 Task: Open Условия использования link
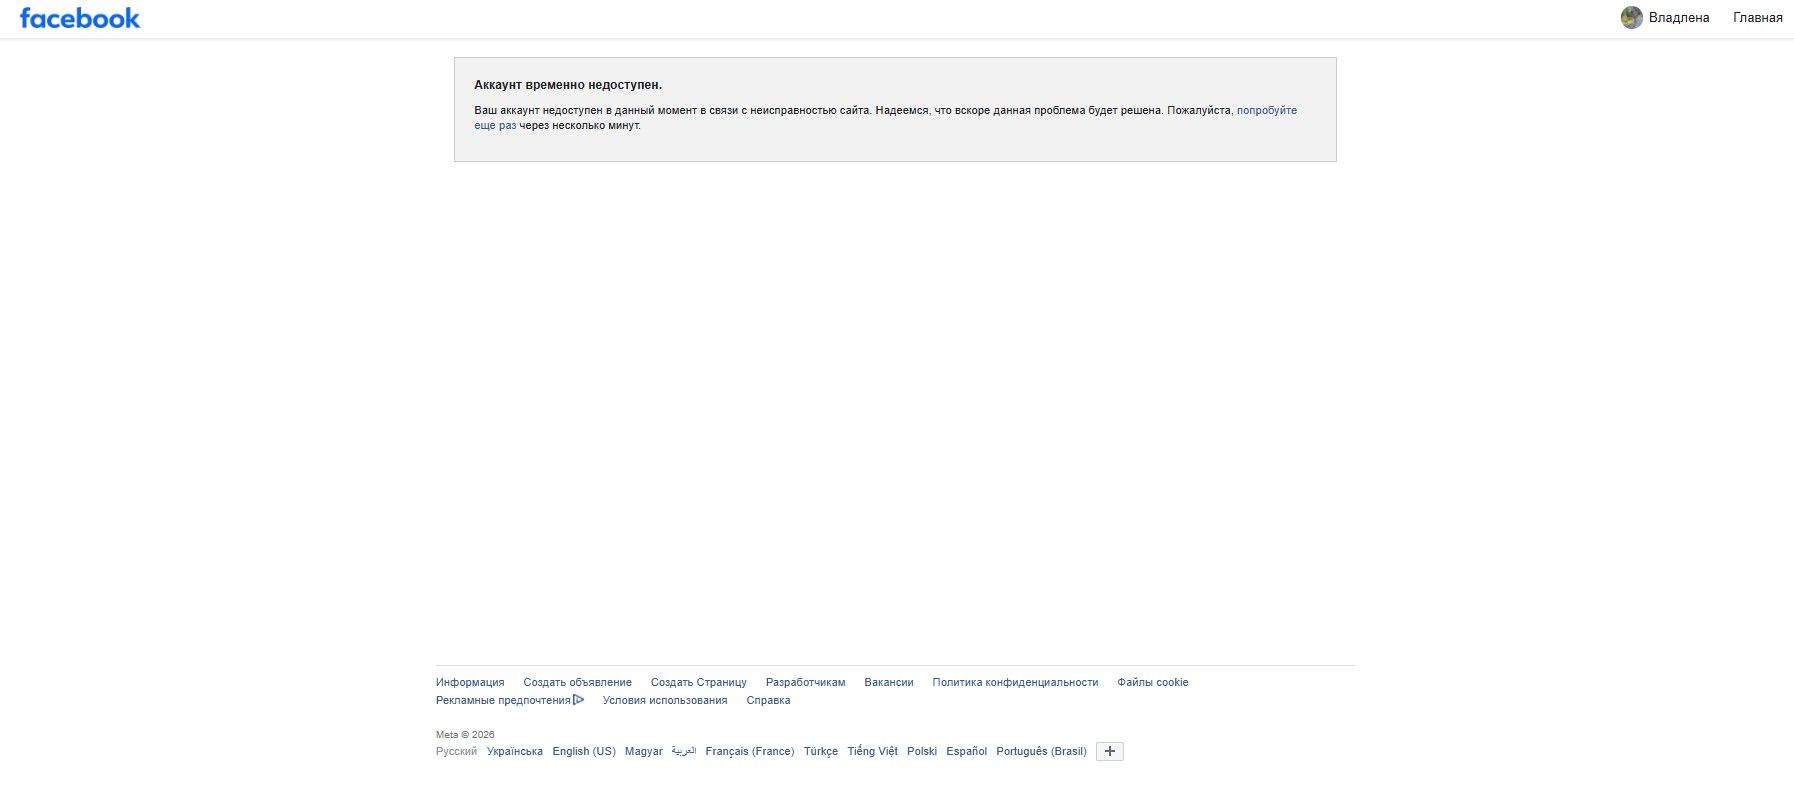(665, 700)
